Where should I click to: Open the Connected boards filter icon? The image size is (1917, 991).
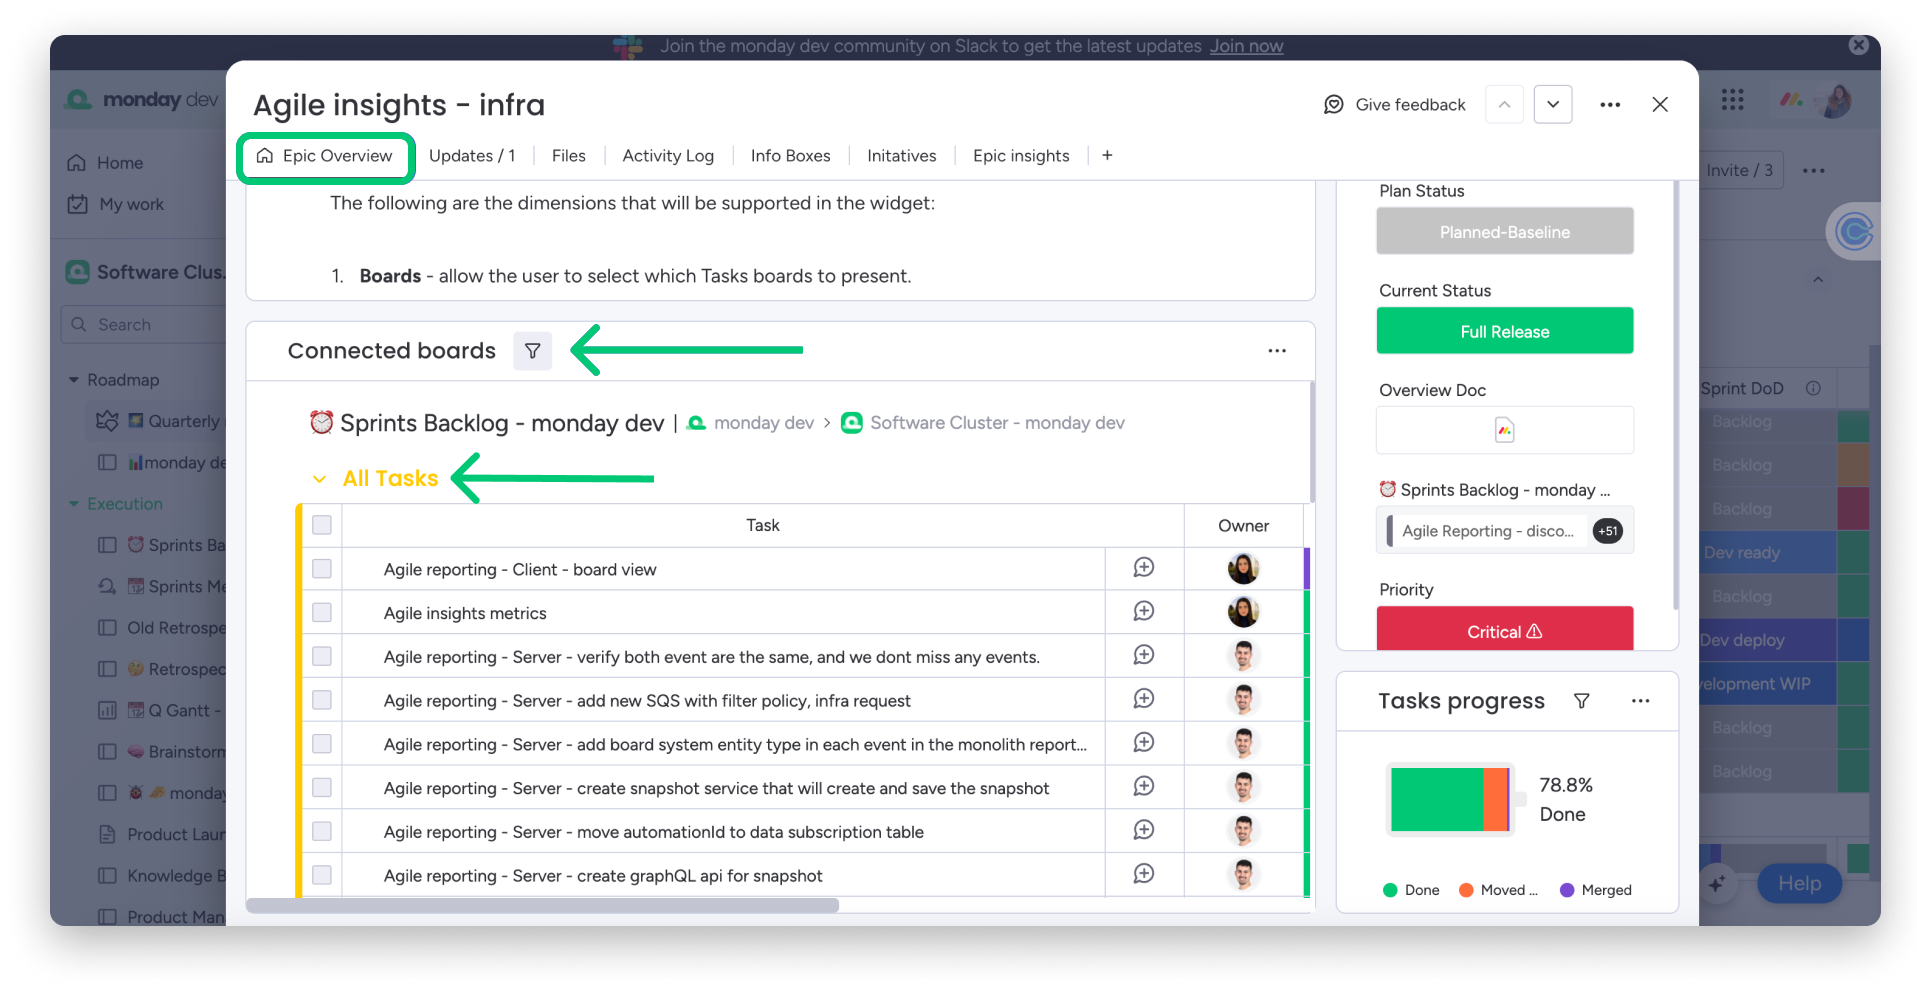tap(532, 351)
